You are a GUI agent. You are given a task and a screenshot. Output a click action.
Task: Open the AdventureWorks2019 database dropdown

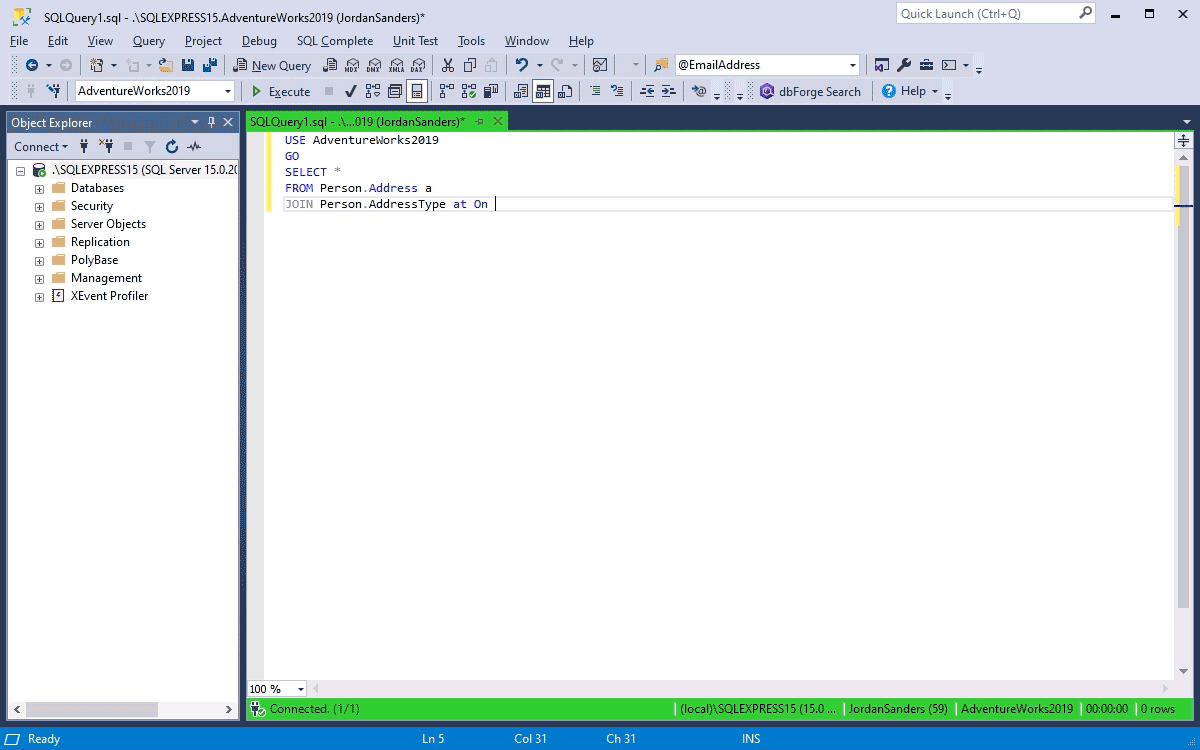tap(228, 91)
